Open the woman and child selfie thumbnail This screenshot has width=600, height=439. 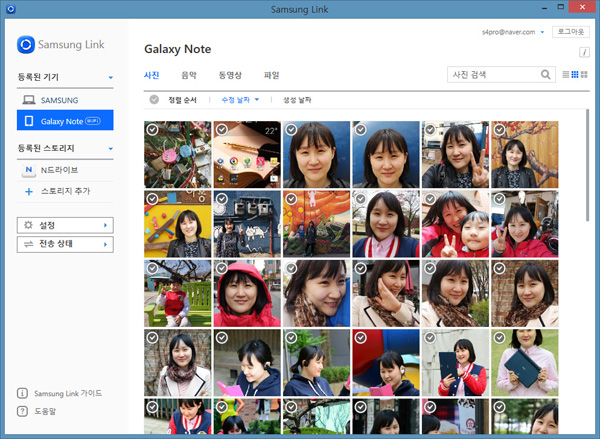455,224
